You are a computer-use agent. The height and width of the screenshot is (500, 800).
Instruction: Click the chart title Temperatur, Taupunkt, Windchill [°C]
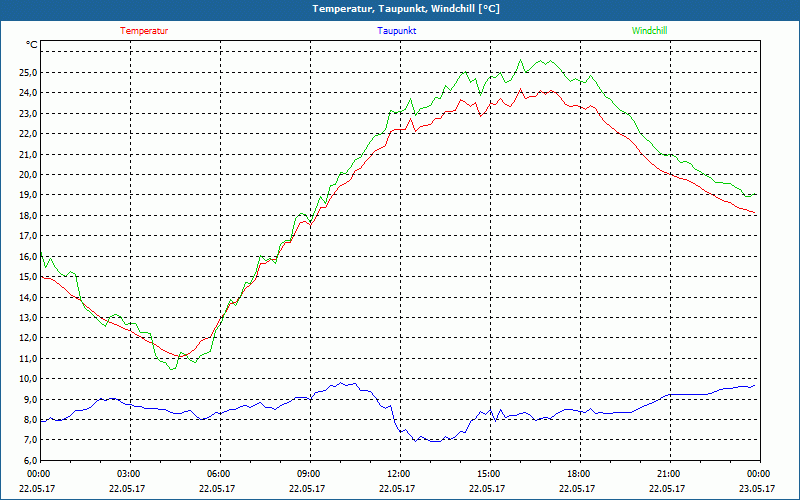click(x=406, y=9)
